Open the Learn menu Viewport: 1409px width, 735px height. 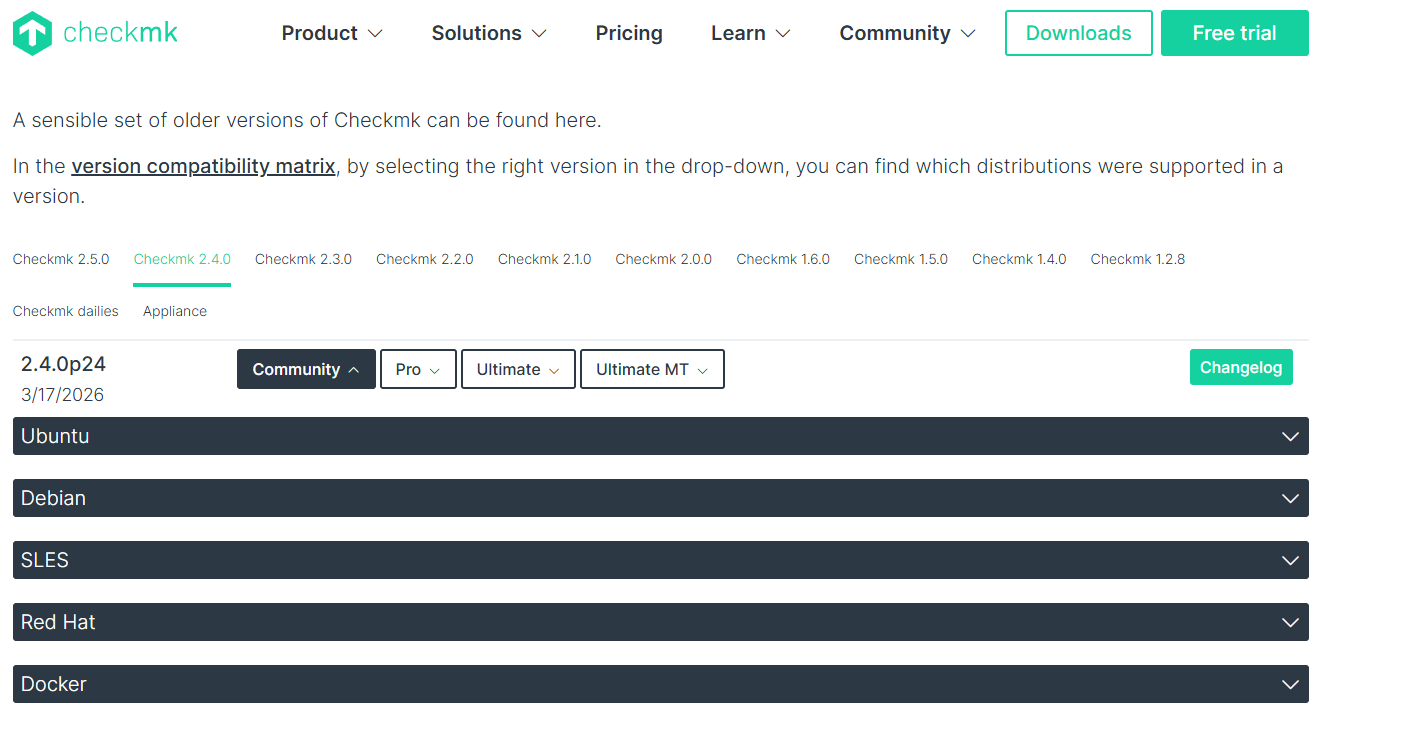point(751,33)
